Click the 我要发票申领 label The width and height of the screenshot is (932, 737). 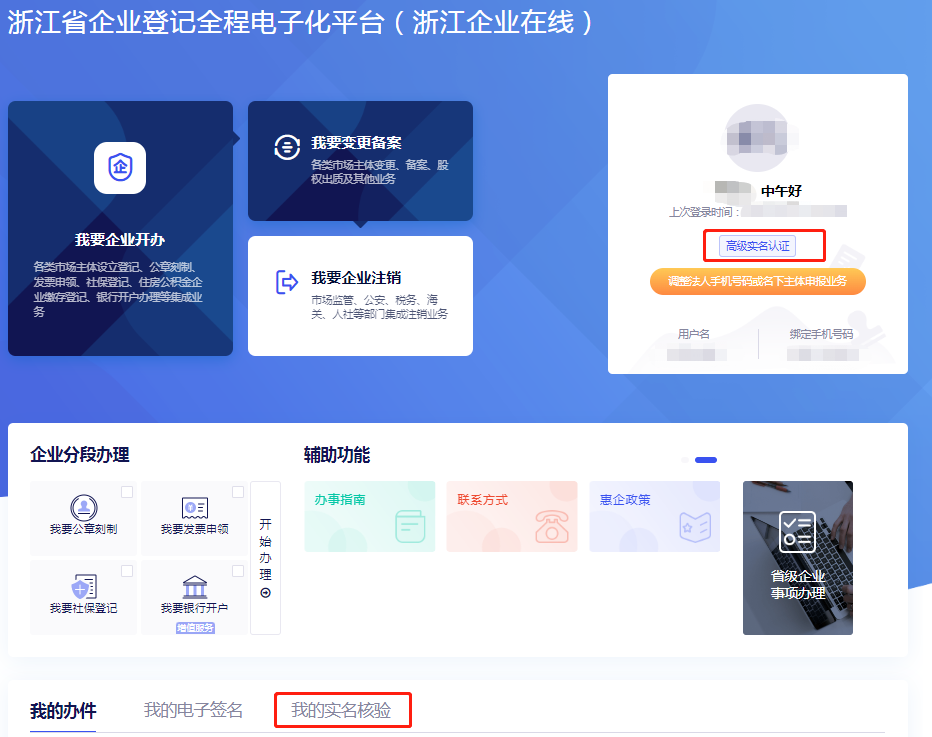point(194,529)
